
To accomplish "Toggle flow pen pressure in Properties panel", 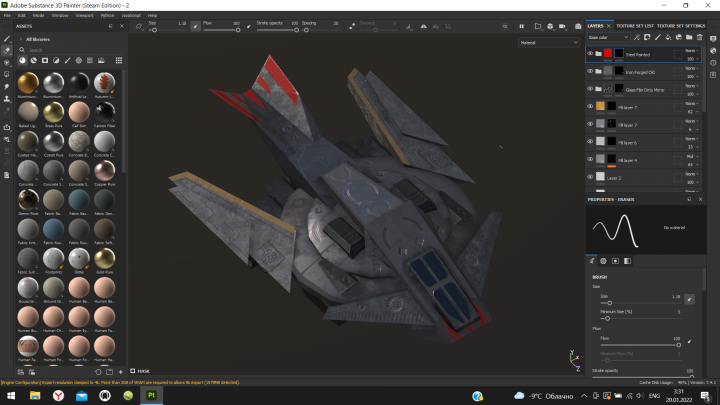I will pyautogui.click(x=689, y=341).
